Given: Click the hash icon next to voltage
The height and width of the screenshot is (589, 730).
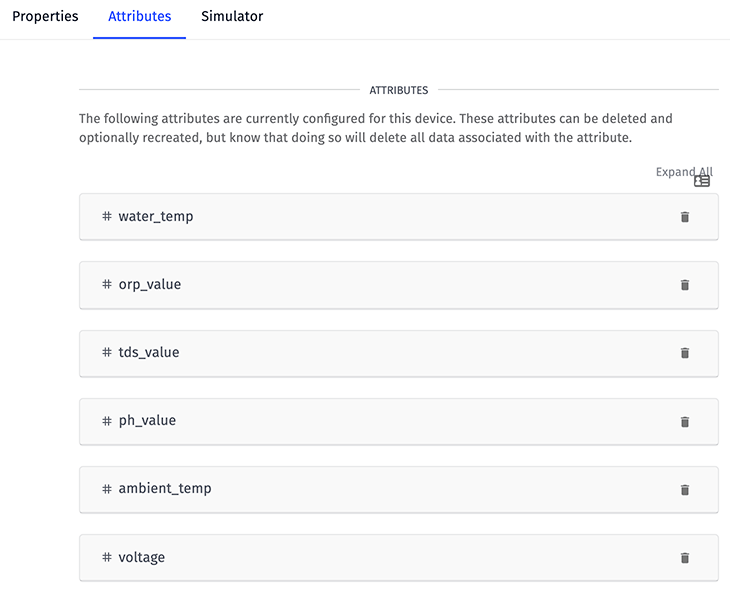Looking at the screenshot, I should 107,556.
